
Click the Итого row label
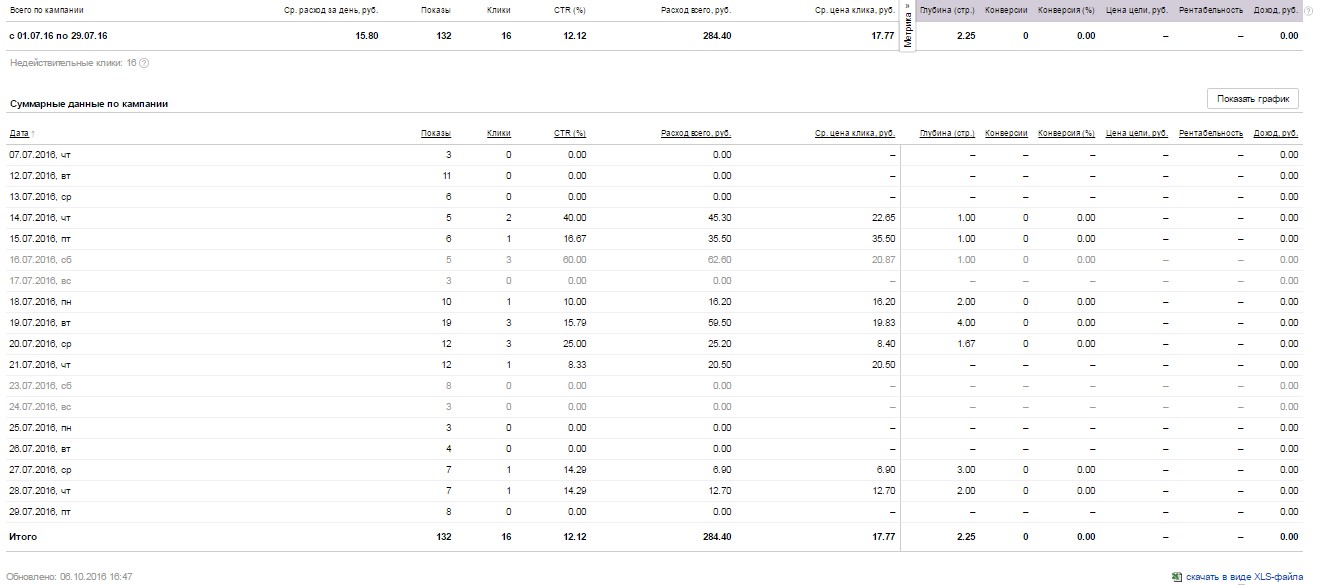point(23,537)
